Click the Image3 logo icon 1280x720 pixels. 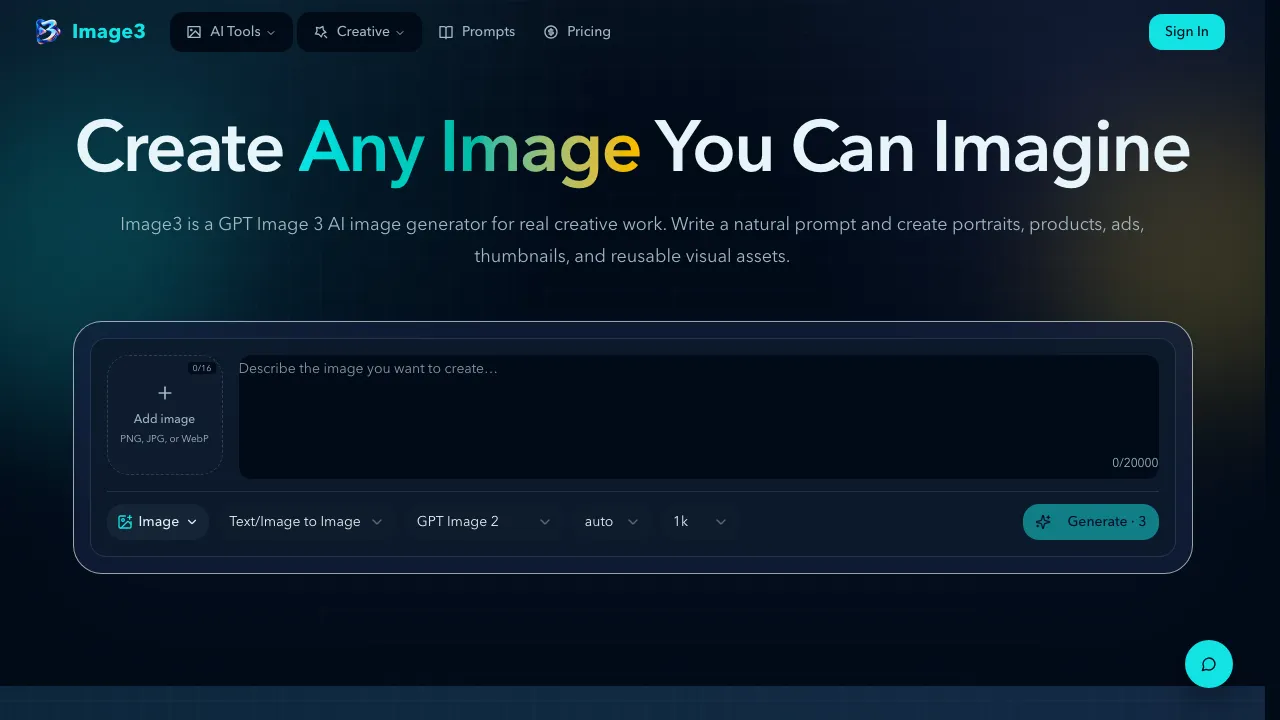47,32
